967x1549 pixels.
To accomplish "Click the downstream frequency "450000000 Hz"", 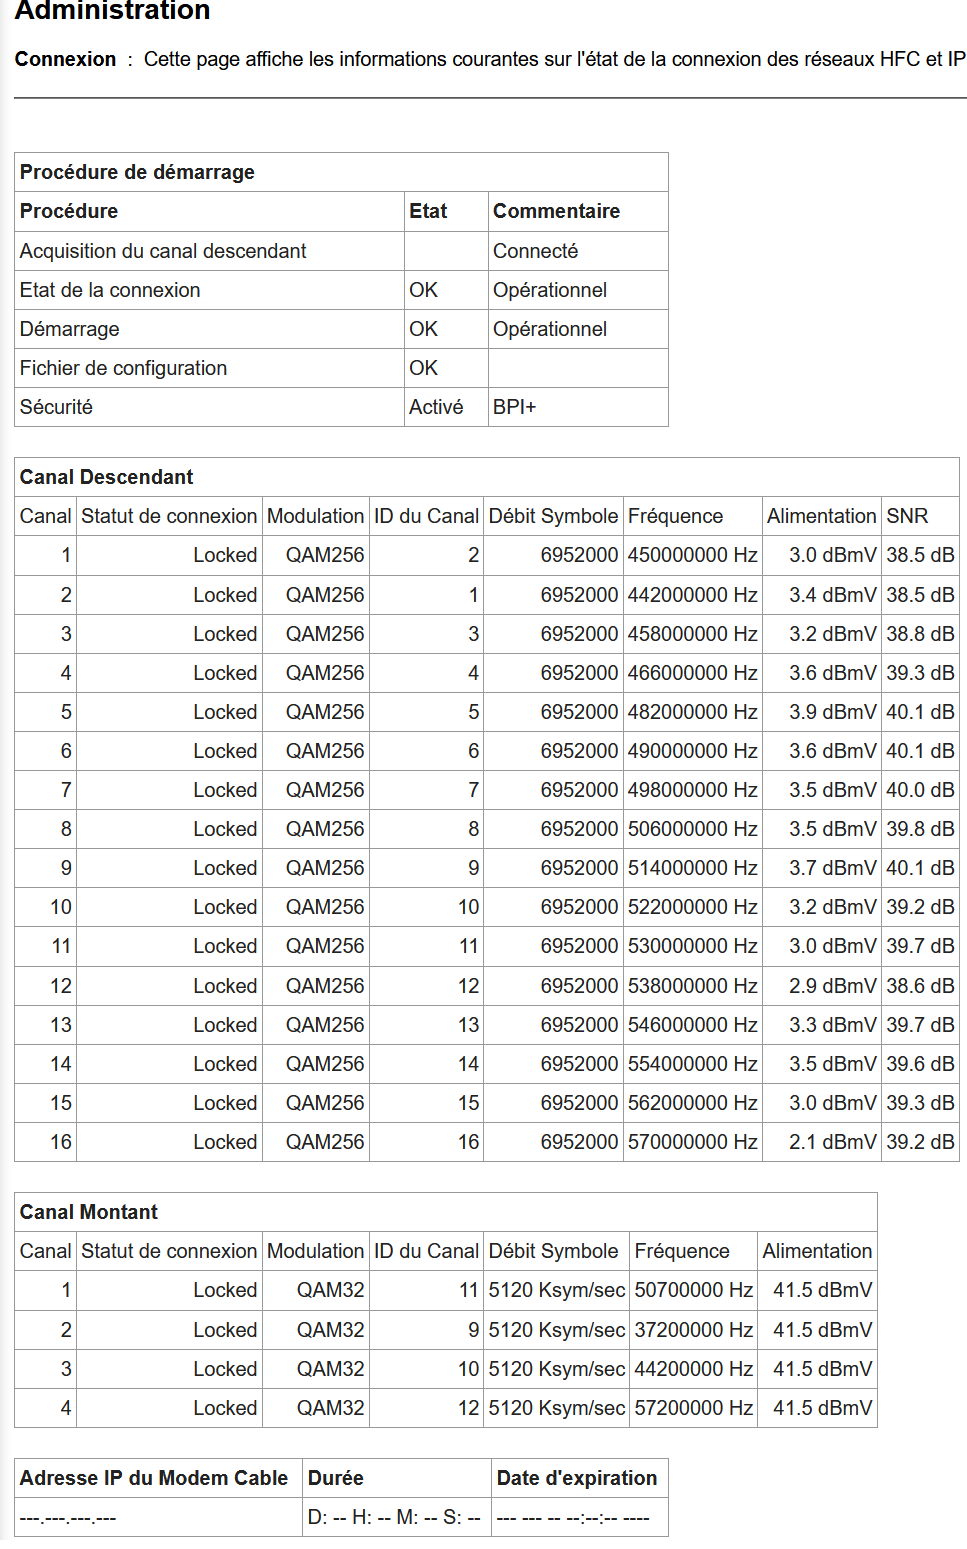I will (x=693, y=555).
